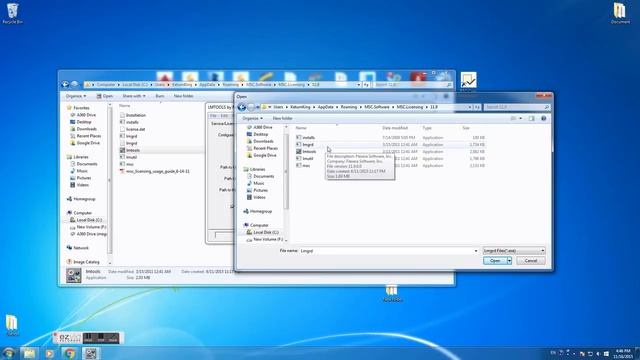Go back in the Open dialog
This screenshot has width=640, height=360.
click(x=242, y=107)
